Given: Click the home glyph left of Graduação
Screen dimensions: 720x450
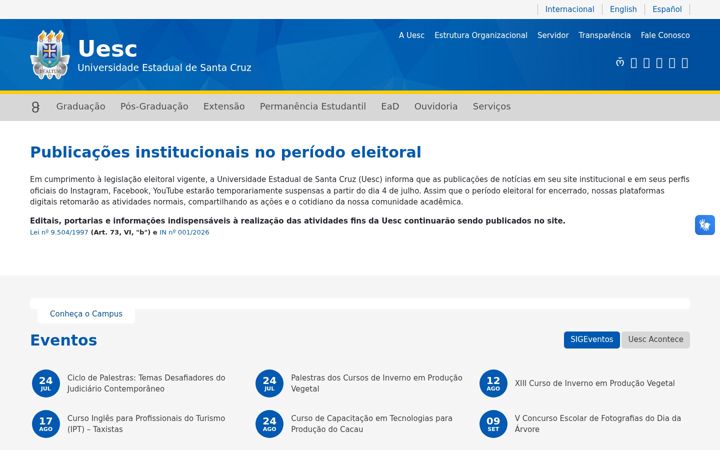Looking at the screenshot, I should (35, 107).
